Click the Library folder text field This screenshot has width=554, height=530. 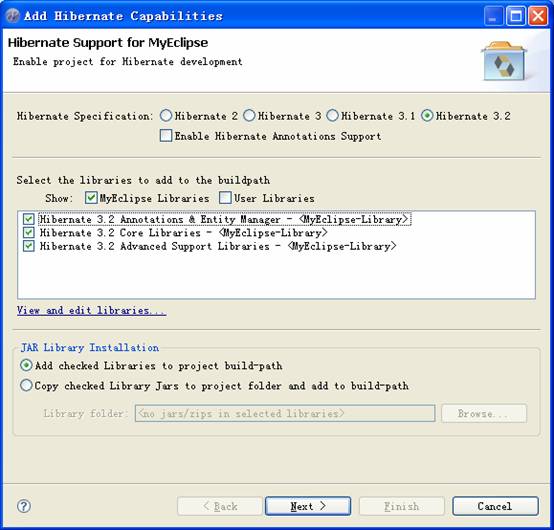pyautogui.click(x=285, y=413)
